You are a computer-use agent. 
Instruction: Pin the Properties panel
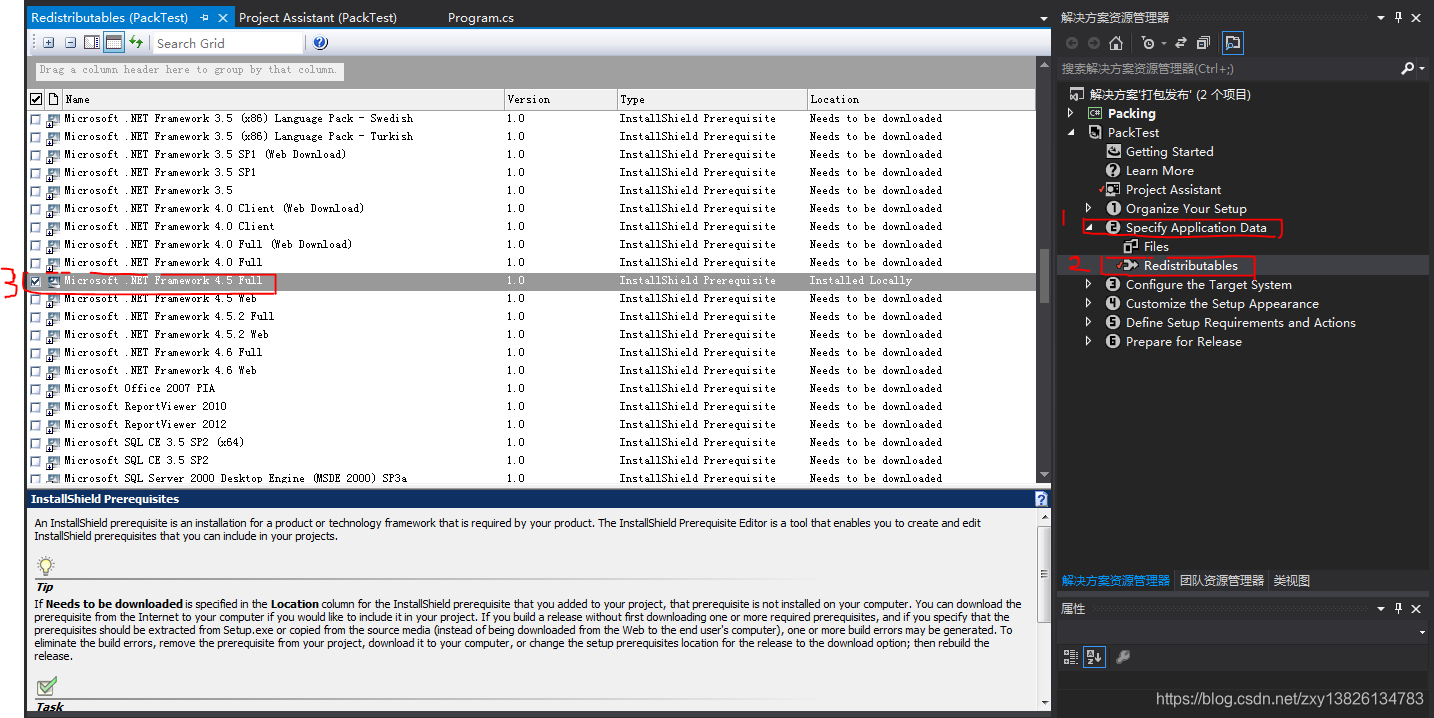click(1400, 609)
